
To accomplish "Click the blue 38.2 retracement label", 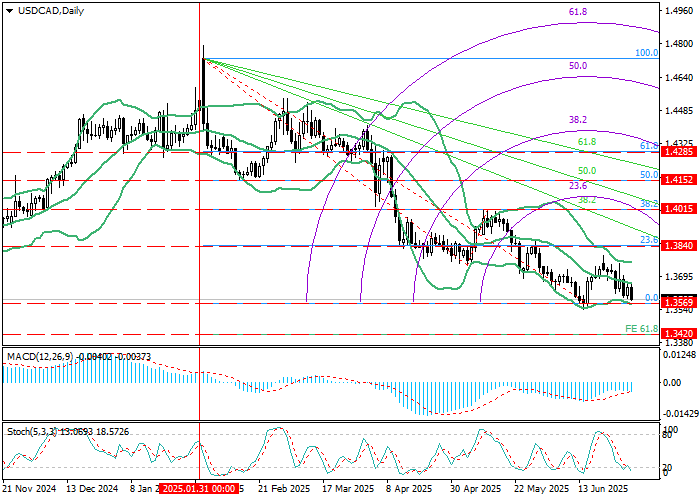I will tap(649, 204).
